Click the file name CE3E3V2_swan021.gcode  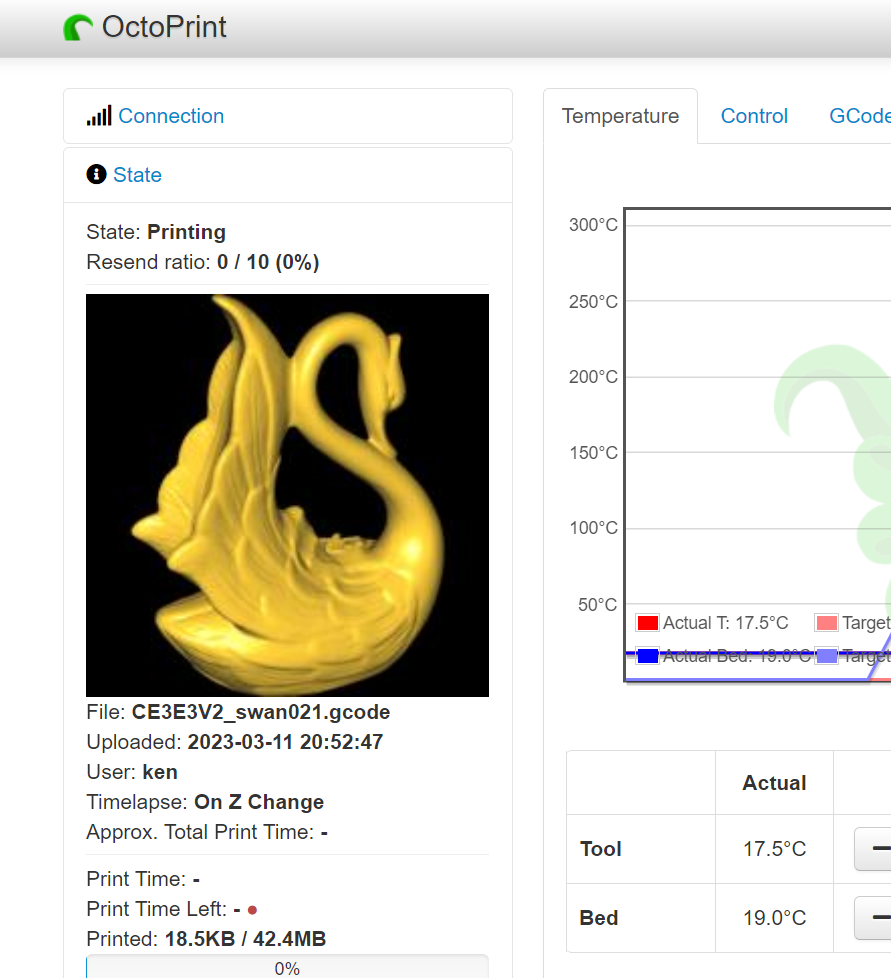point(261,712)
